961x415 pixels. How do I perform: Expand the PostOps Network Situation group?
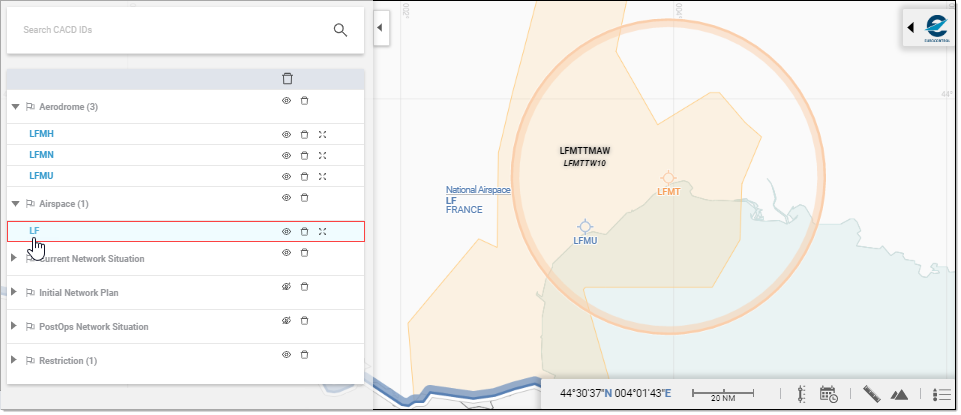(15, 326)
